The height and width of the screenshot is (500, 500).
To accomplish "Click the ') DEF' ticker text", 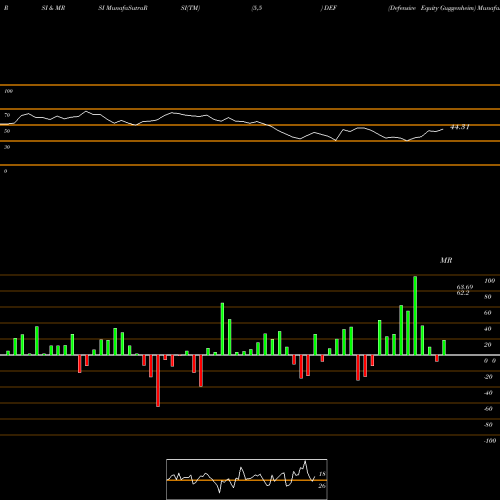I will (329, 8).
